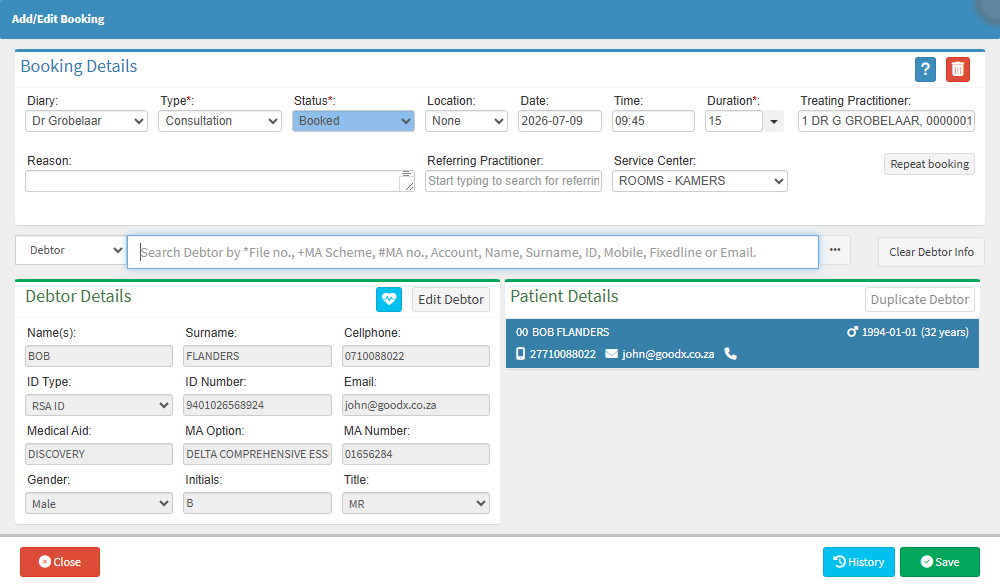Open the blue help question mark icon
The height and width of the screenshot is (587, 1000).
coord(925,70)
